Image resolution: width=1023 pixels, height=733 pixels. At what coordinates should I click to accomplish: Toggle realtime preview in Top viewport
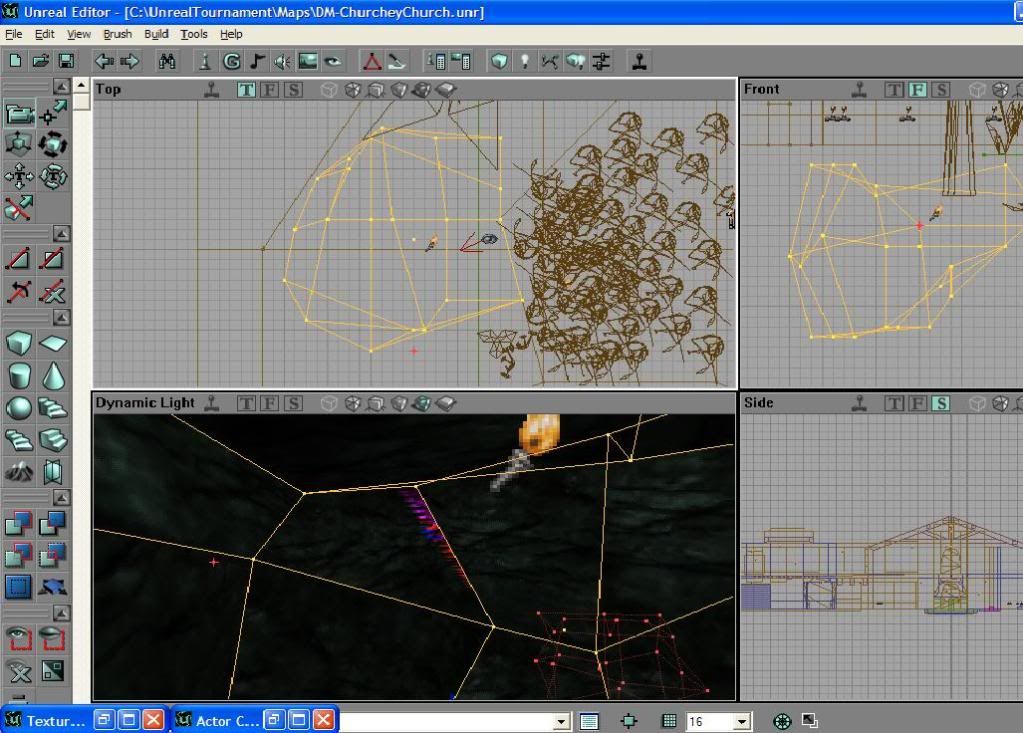tap(211, 89)
